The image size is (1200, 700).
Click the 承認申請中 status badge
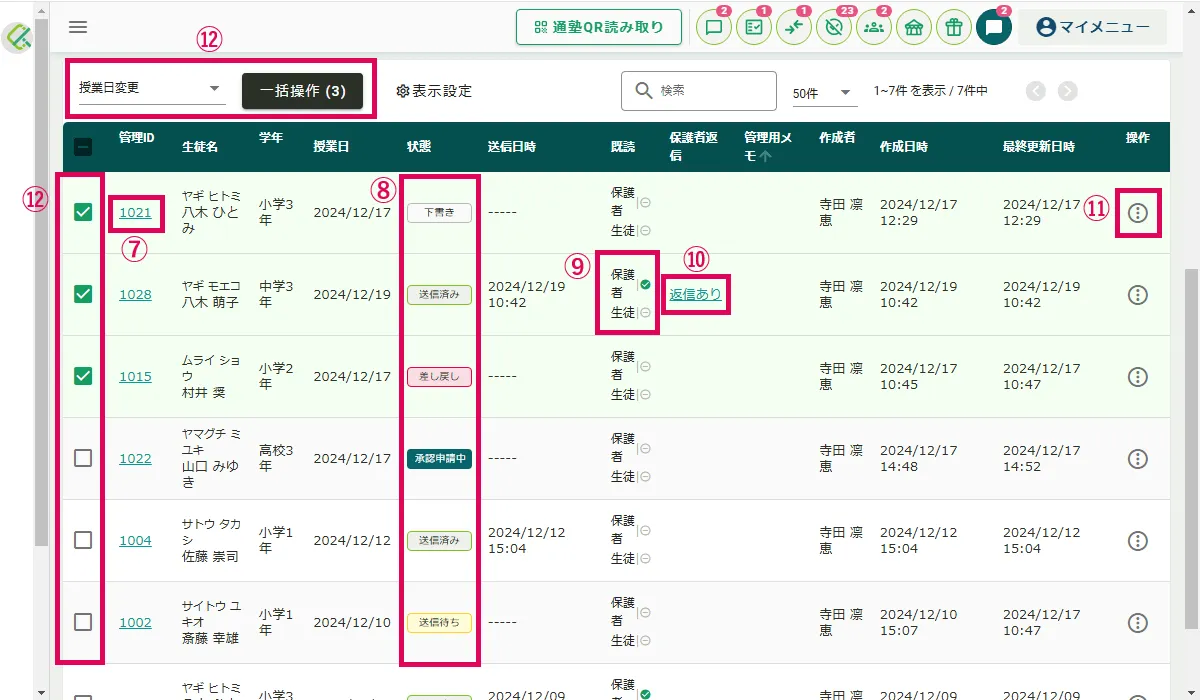(x=439, y=459)
